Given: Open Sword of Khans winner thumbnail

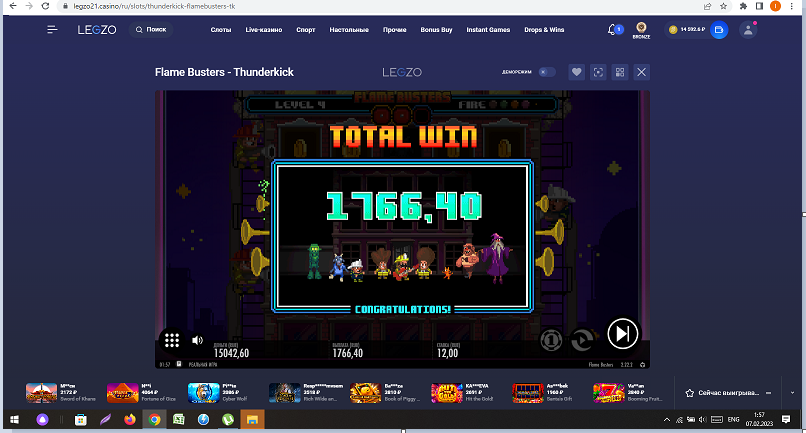Looking at the screenshot, I should tap(41, 393).
